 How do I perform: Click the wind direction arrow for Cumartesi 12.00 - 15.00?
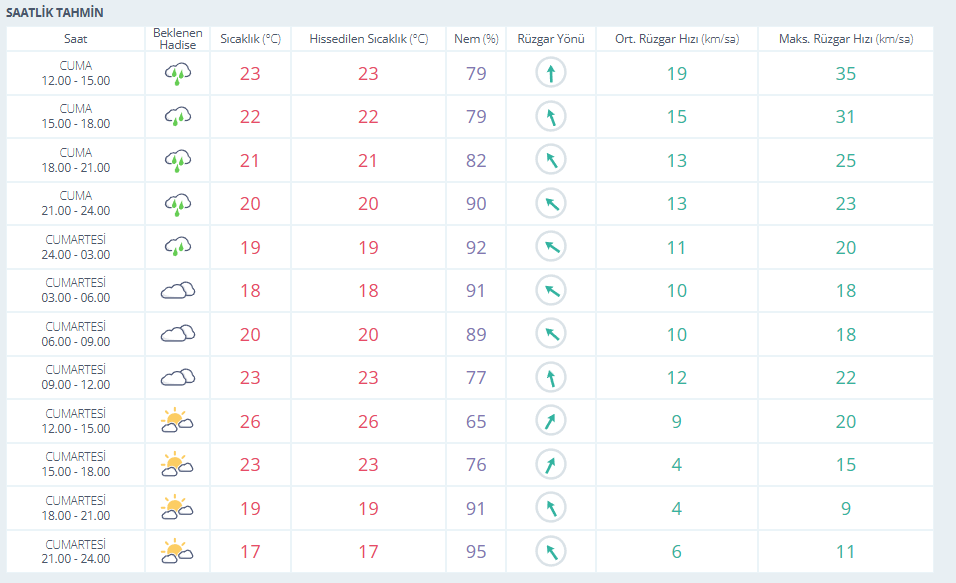coord(550,421)
